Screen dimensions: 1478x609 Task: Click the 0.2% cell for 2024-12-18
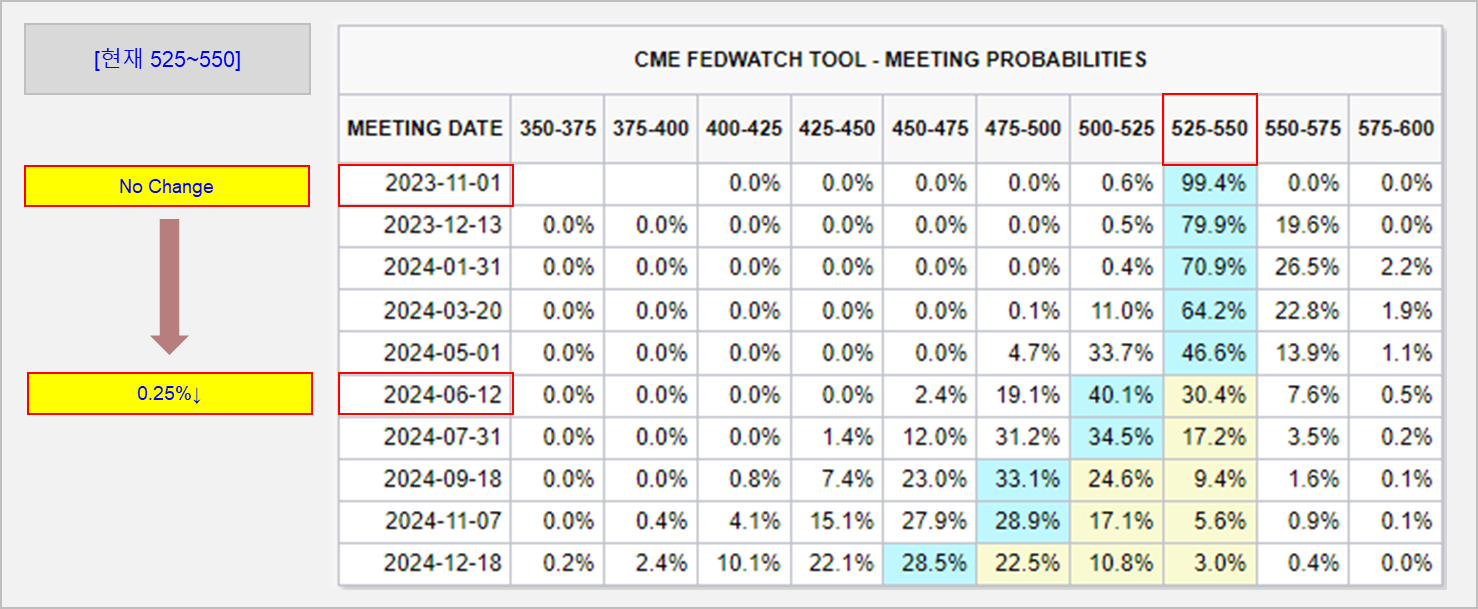coord(557,563)
